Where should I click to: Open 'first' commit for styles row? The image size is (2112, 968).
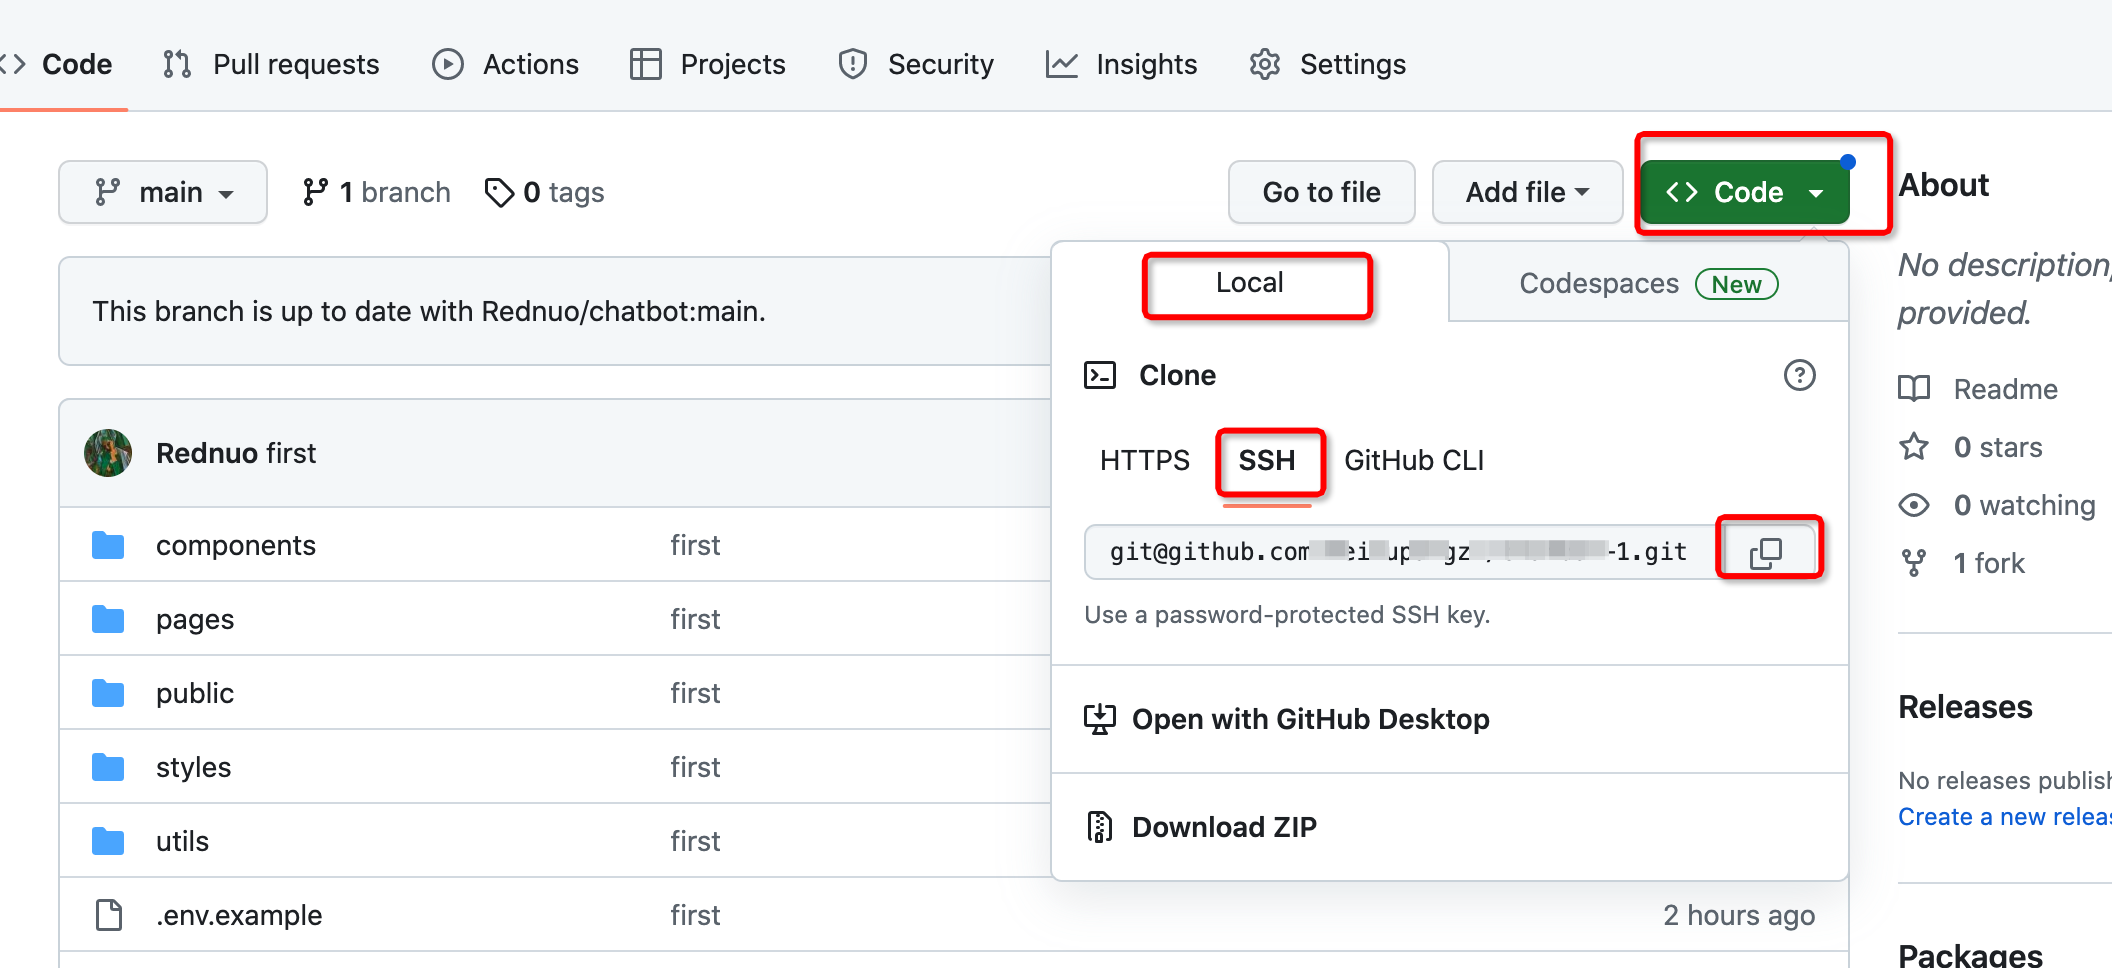pyautogui.click(x=695, y=767)
